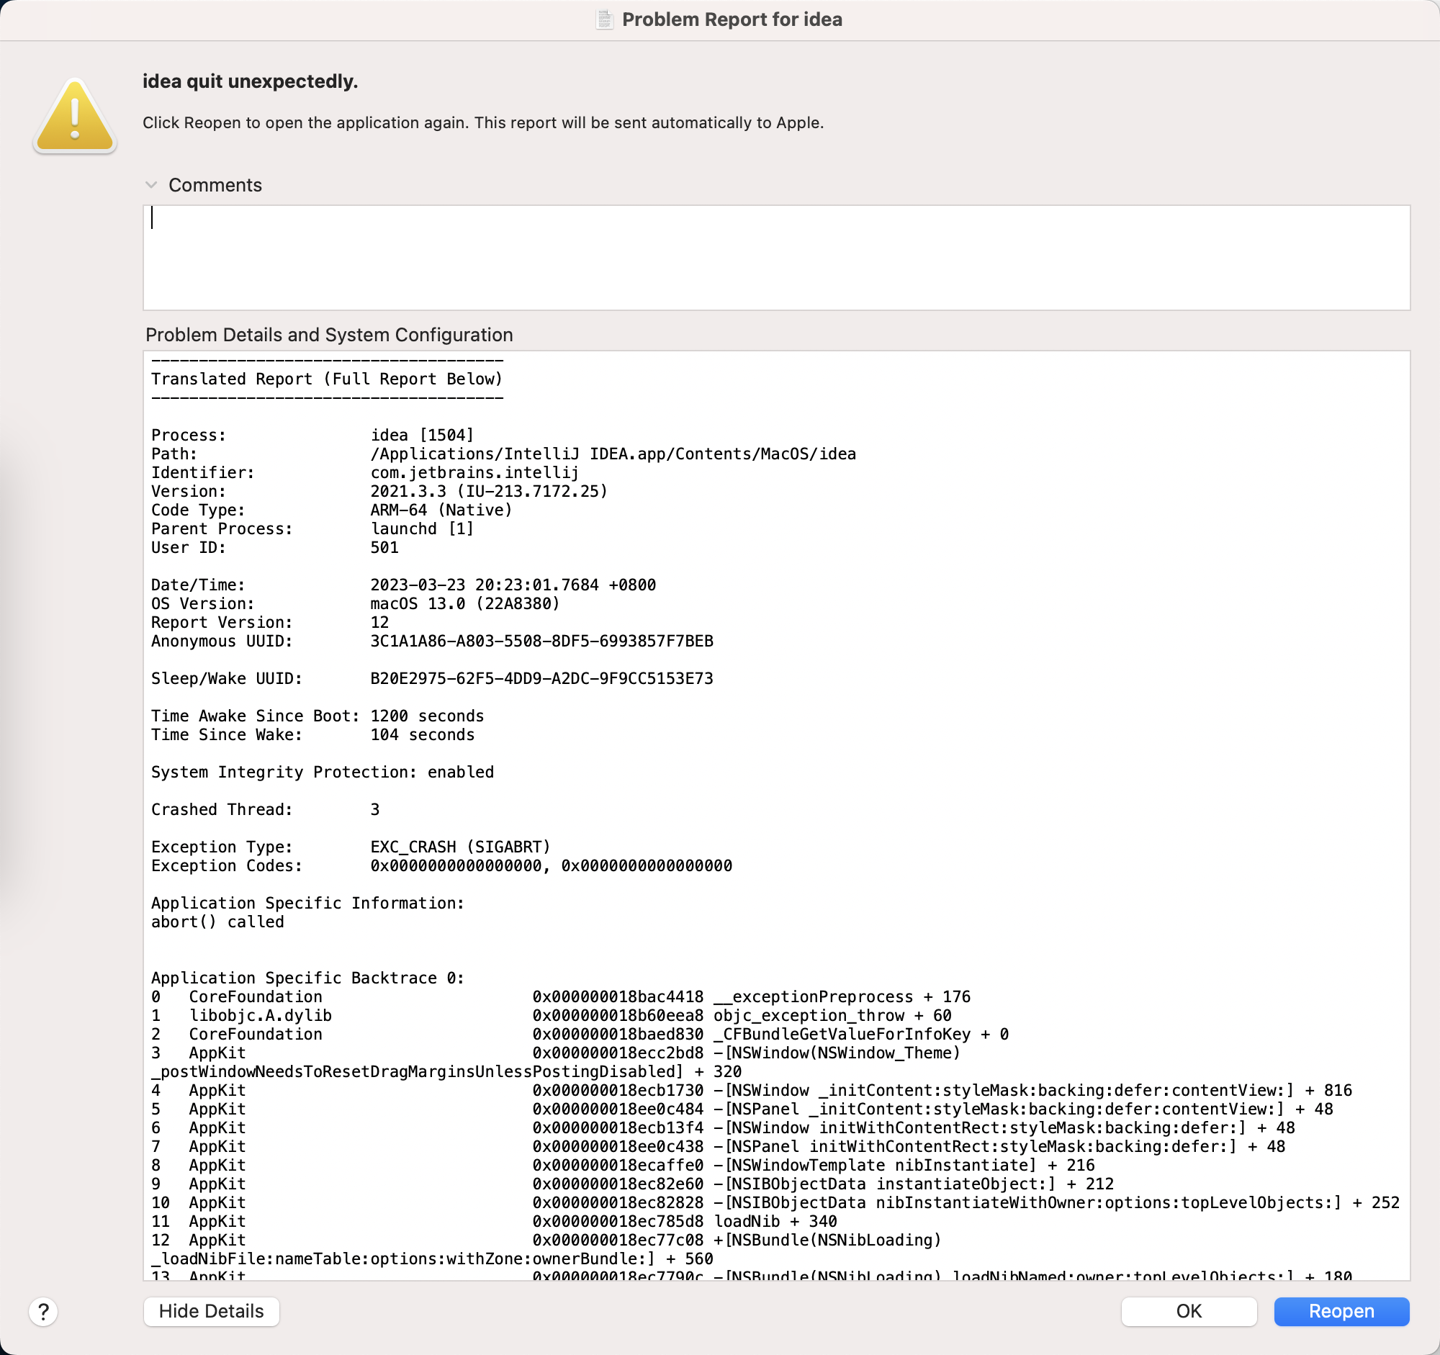The height and width of the screenshot is (1355, 1440).
Task: Click backtrace row 5 NSPanel _initContent
Action: pos(742,1109)
